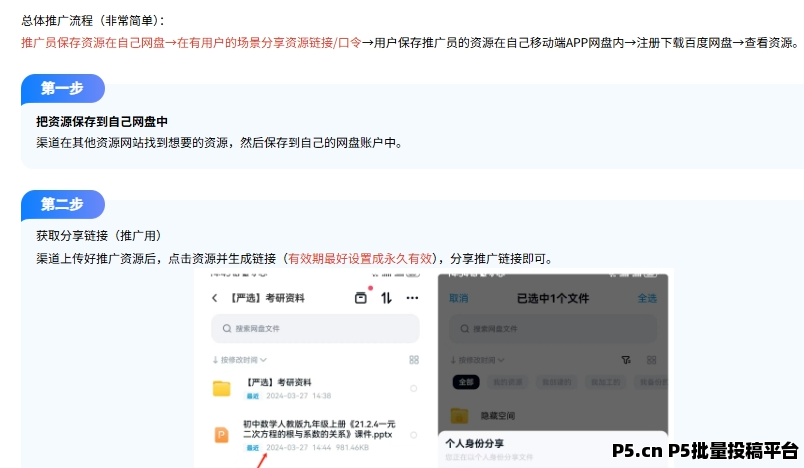The height and width of the screenshot is (468, 804).
Task: Click the 搜索网盘文件 field in the 已选中1个文件 screen
Action: (553, 329)
